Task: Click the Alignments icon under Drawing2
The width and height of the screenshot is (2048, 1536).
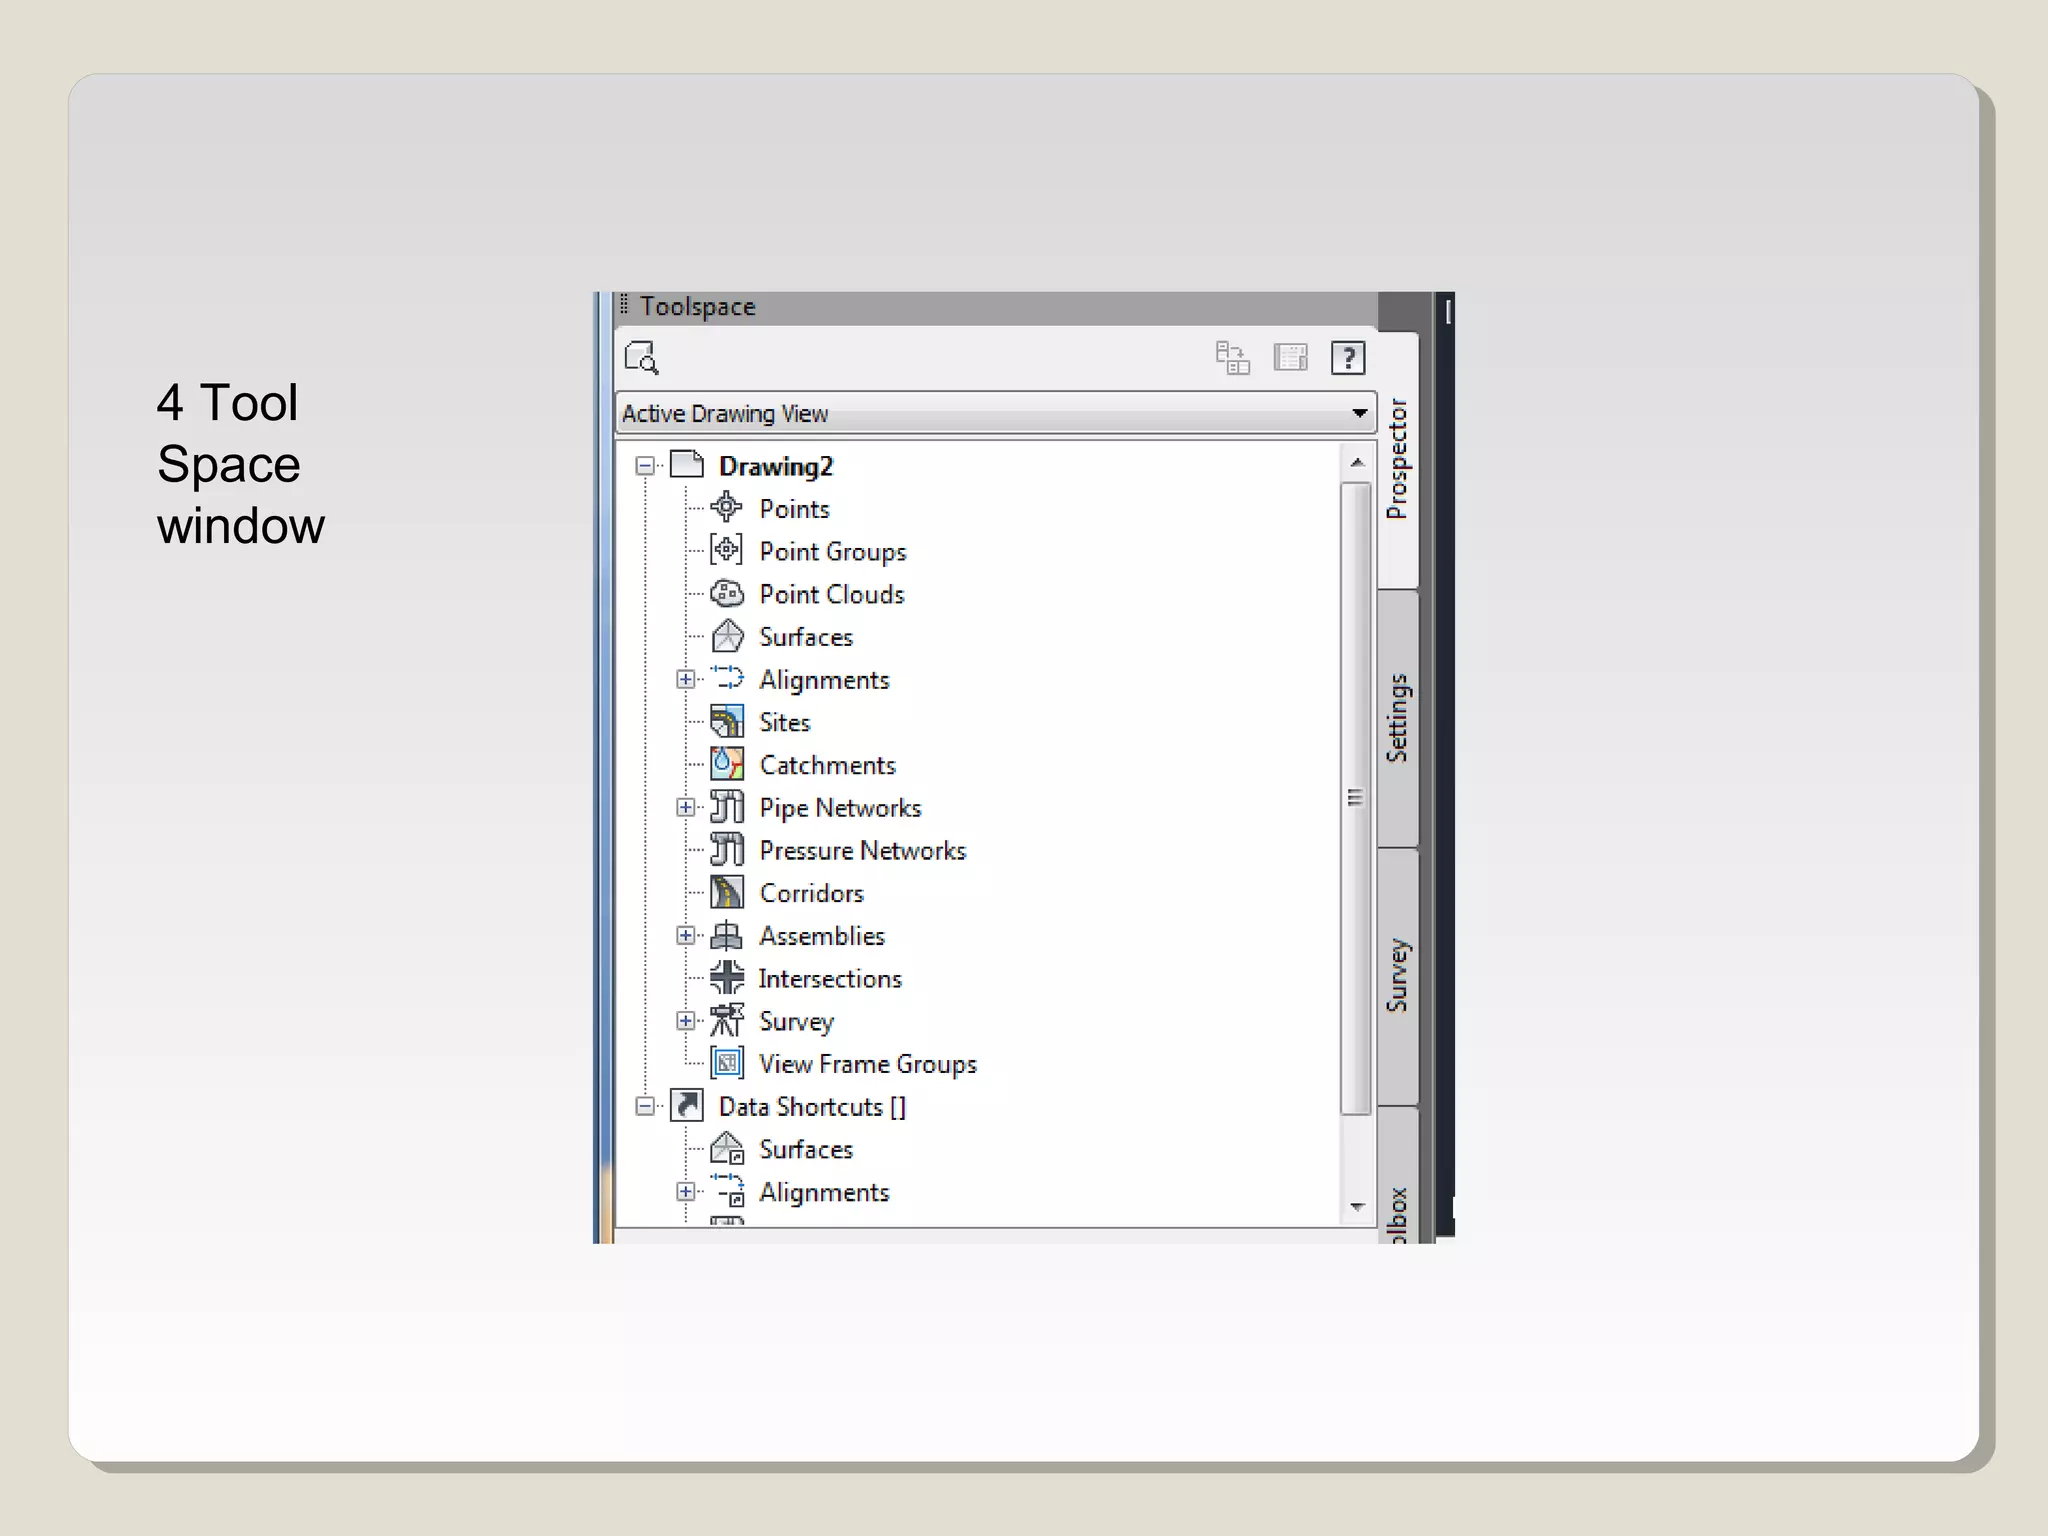Action: pyautogui.click(x=727, y=678)
